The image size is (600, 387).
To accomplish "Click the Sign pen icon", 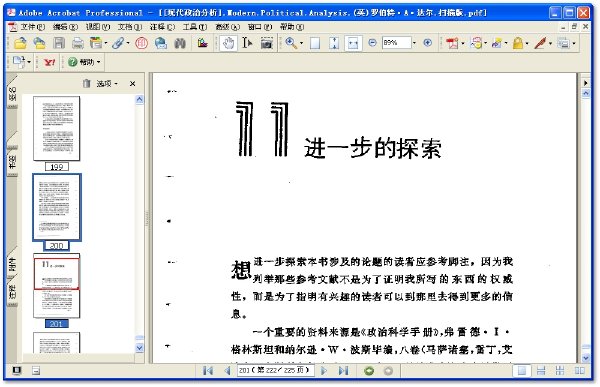I will coord(540,43).
